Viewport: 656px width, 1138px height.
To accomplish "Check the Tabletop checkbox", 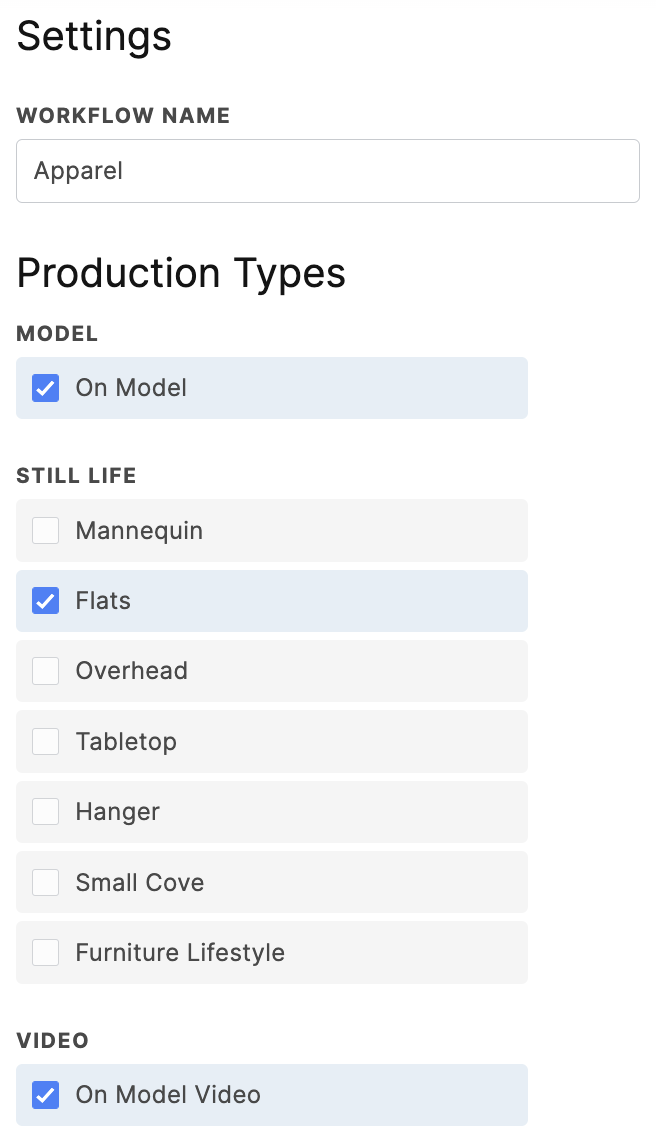I will 45,741.
